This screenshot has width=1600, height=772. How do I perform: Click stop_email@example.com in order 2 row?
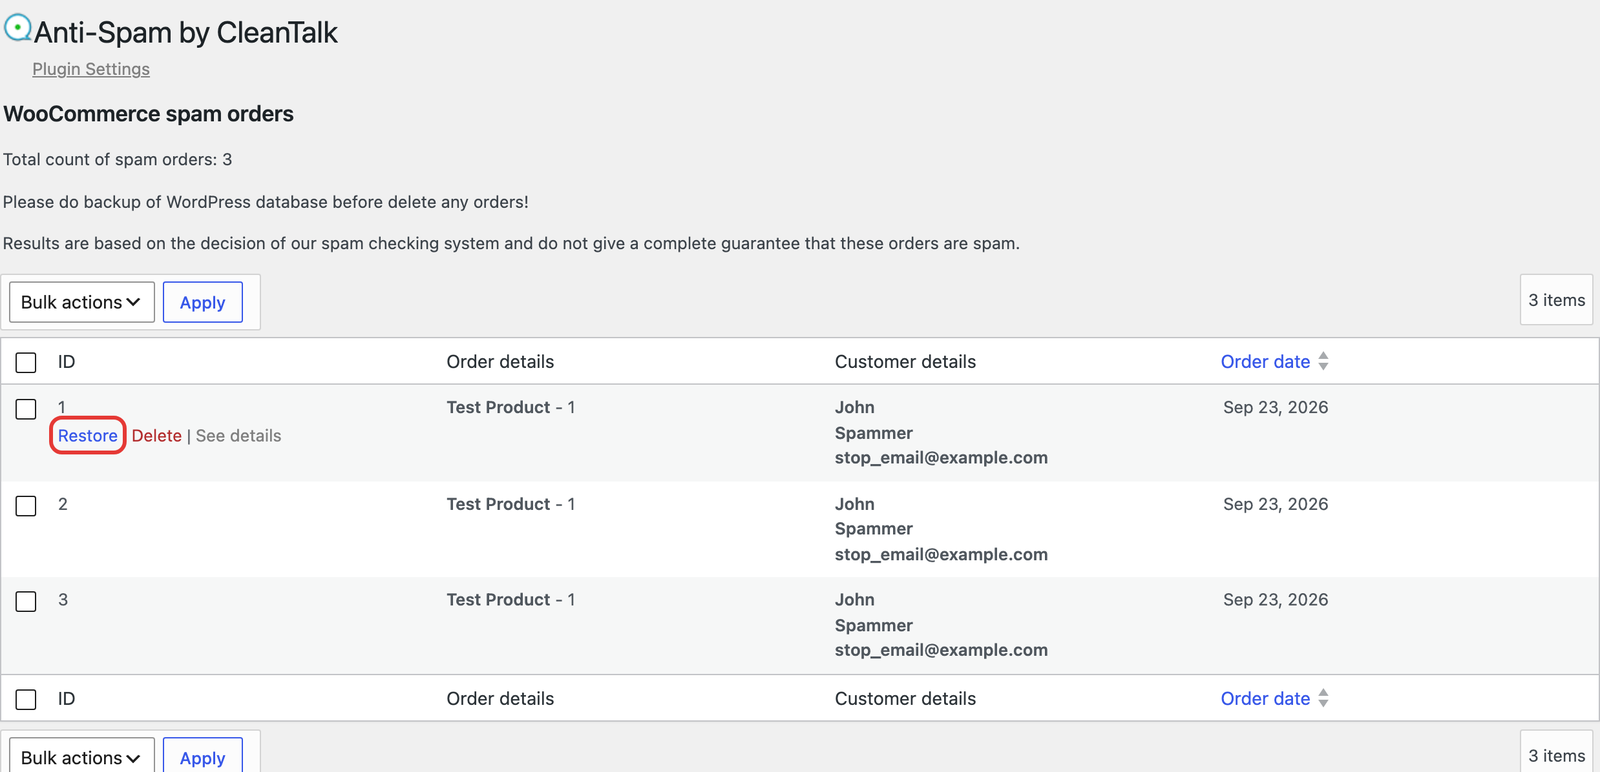pyautogui.click(x=941, y=555)
